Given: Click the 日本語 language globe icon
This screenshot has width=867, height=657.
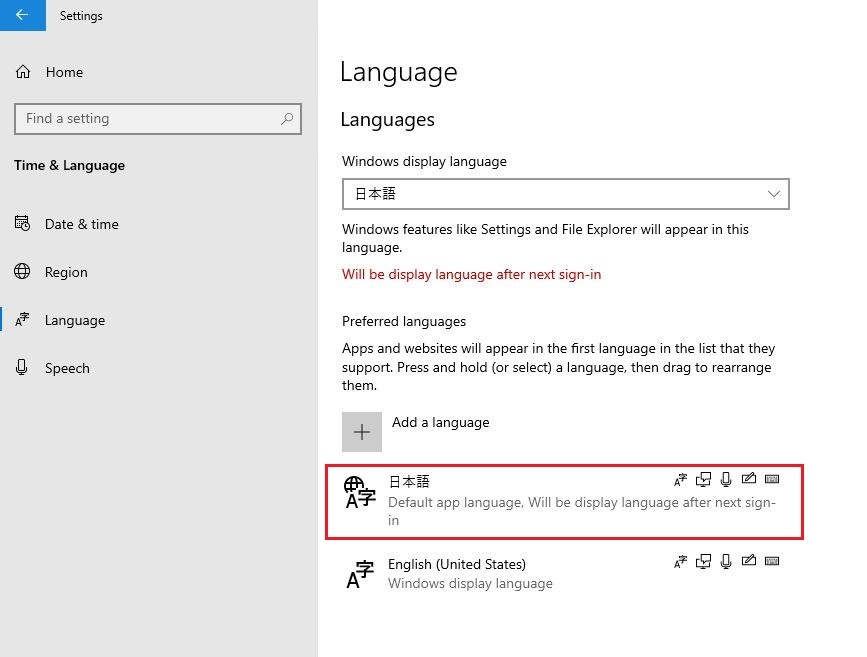Looking at the screenshot, I should click(x=359, y=492).
